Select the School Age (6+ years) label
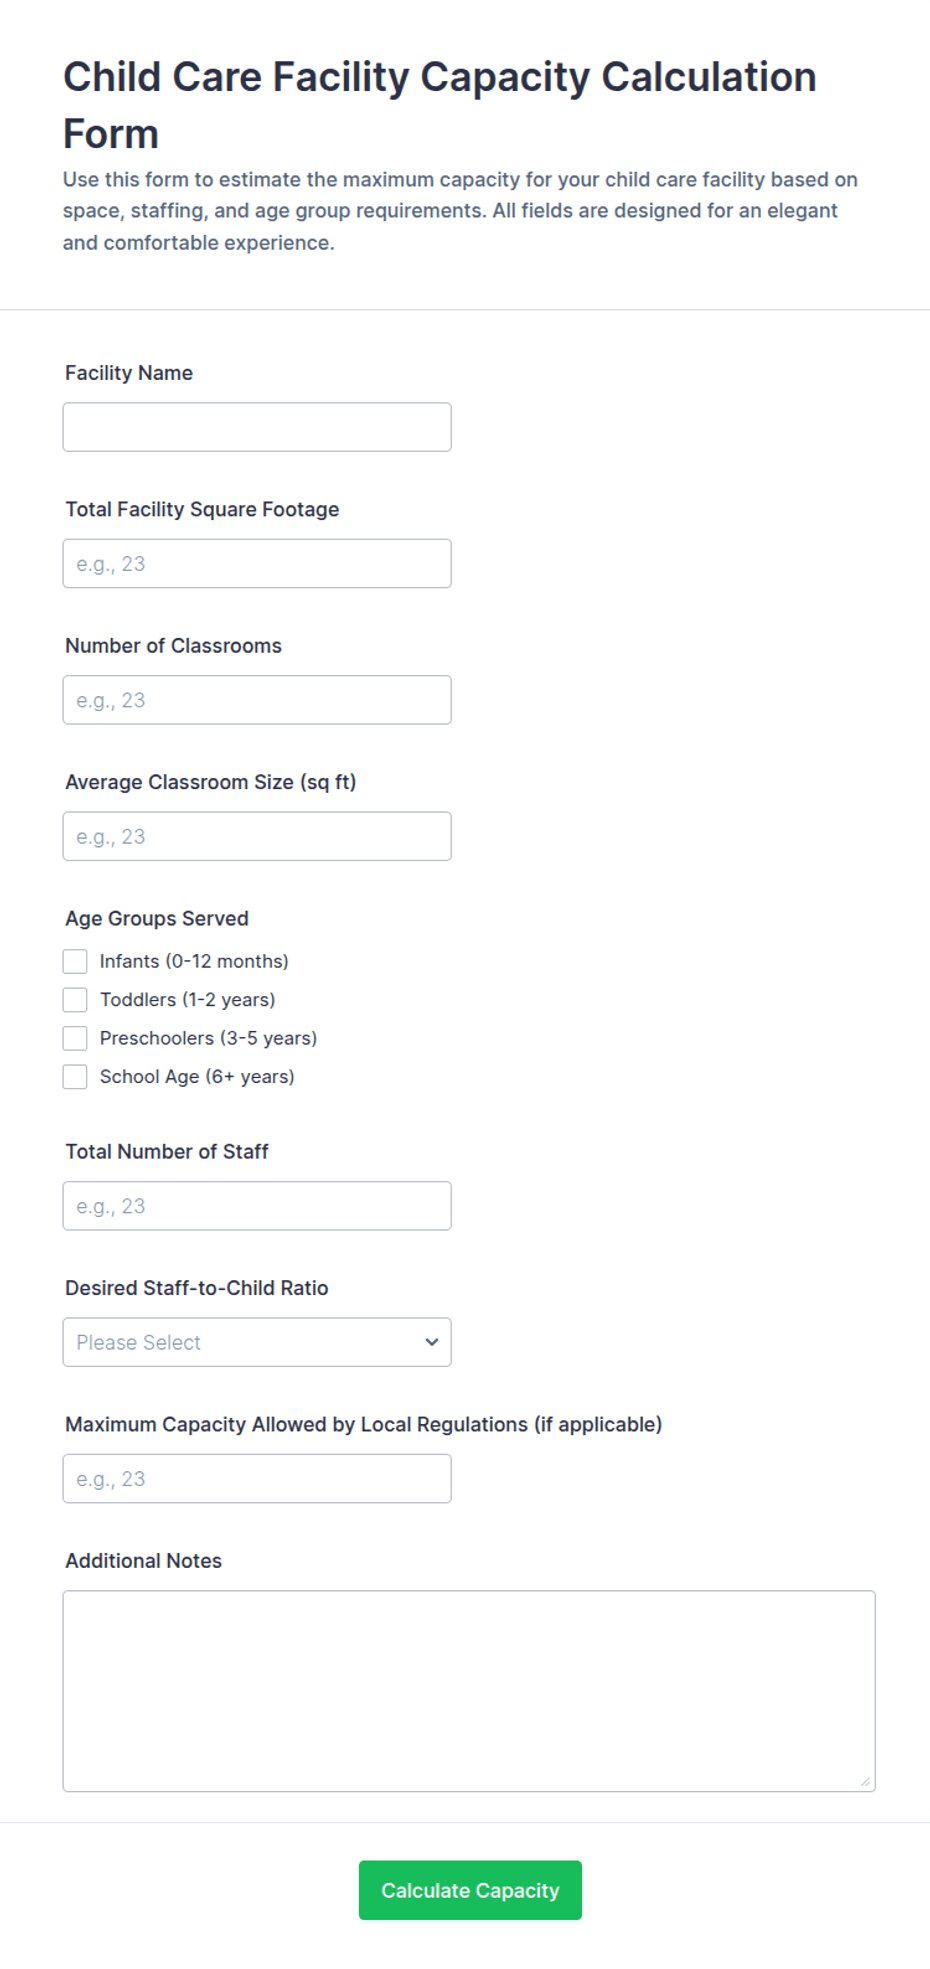 [197, 1077]
